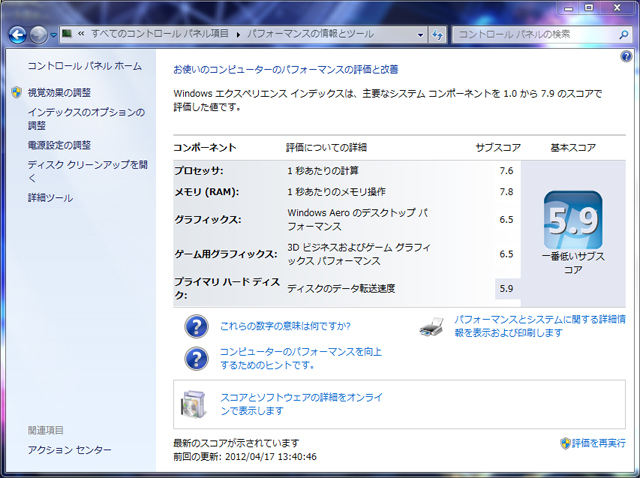Click the 評価についての詳細 column header
Image resolution: width=640 pixels, height=478 pixels.
326,148
